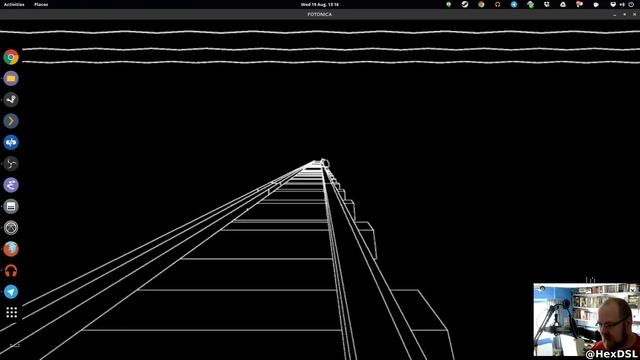Open the round gauge dock icon
The height and width of the screenshot is (360, 640).
tap(11, 227)
